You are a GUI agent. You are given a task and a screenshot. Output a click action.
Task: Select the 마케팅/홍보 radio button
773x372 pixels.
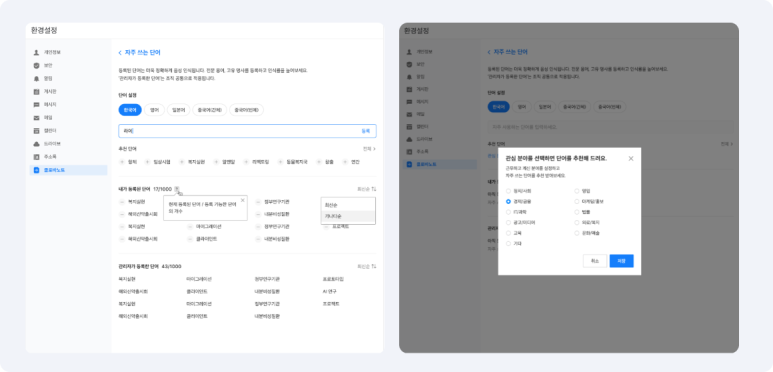click(x=577, y=202)
